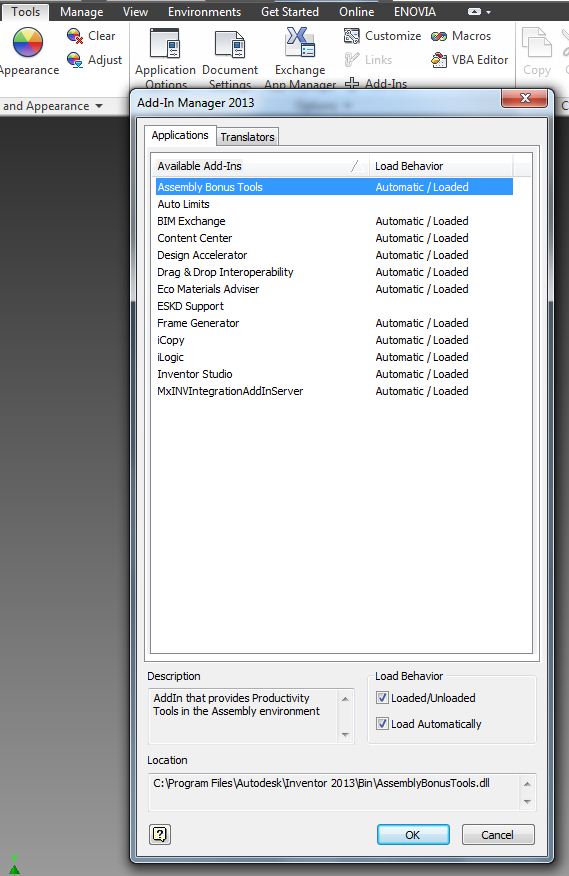
Task: Open Application Options
Action: click(x=165, y=58)
